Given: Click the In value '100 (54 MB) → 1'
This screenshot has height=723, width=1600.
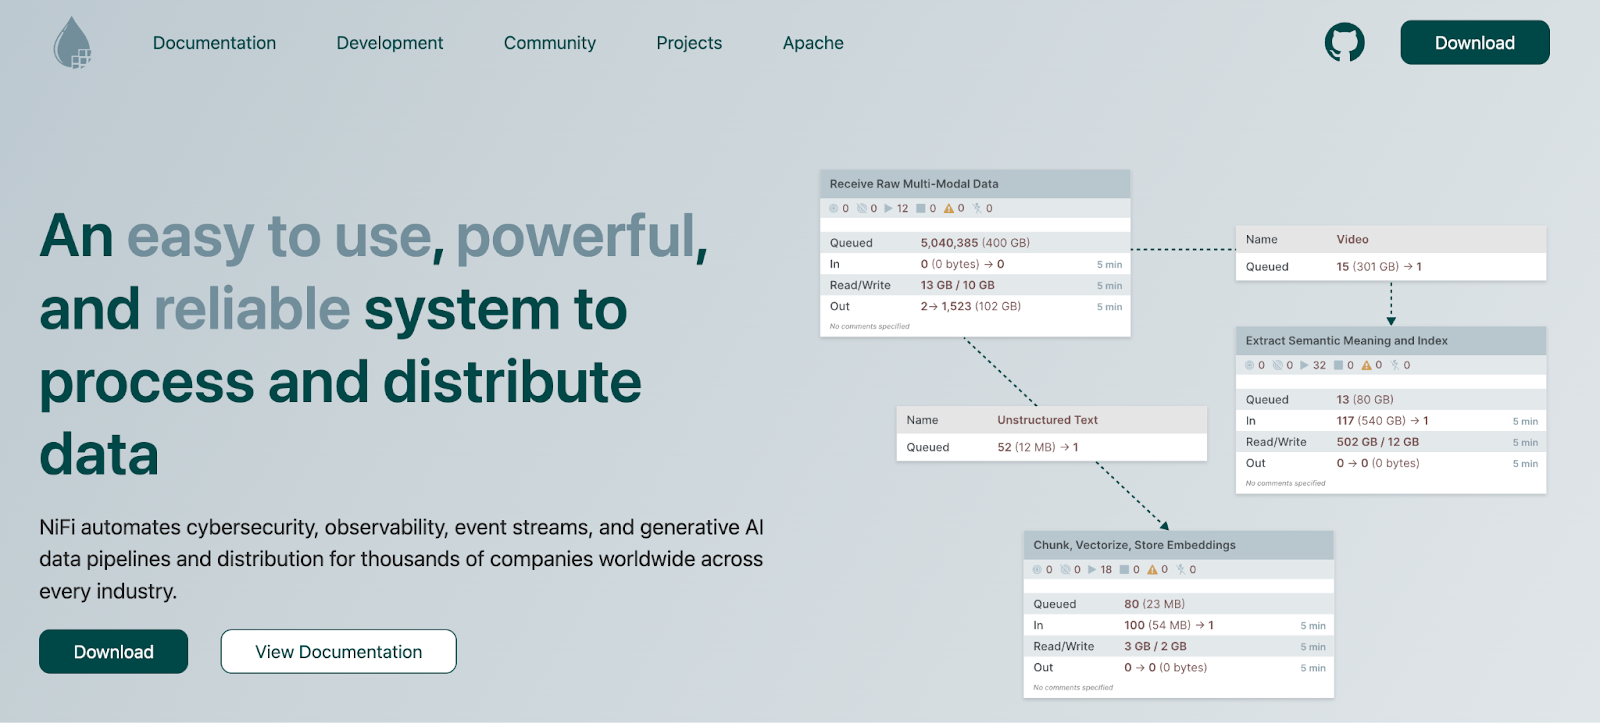Looking at the screenshot, I should tap(1168, 625).
